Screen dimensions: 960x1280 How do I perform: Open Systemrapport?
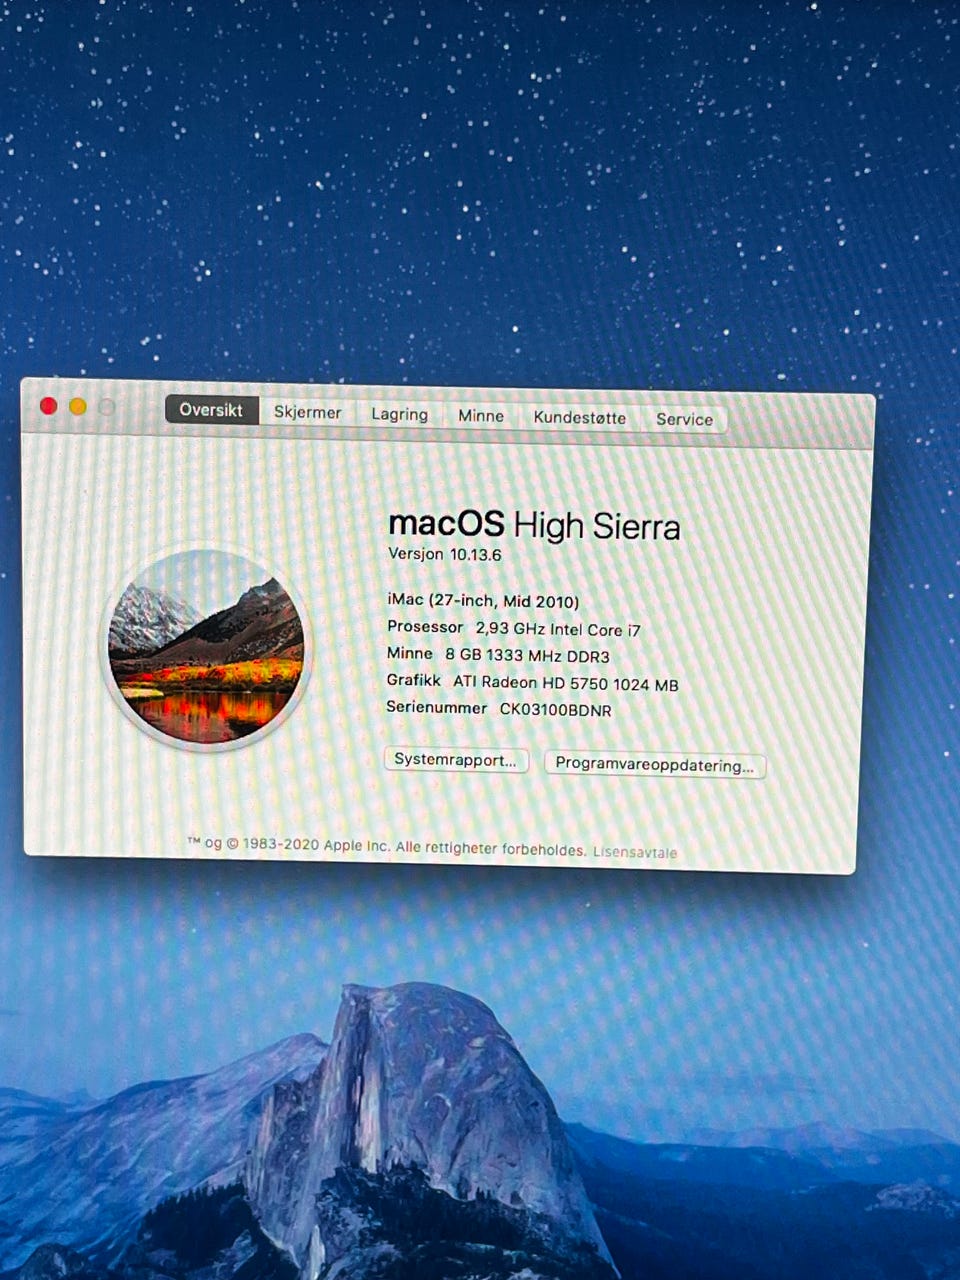(456, 760)
